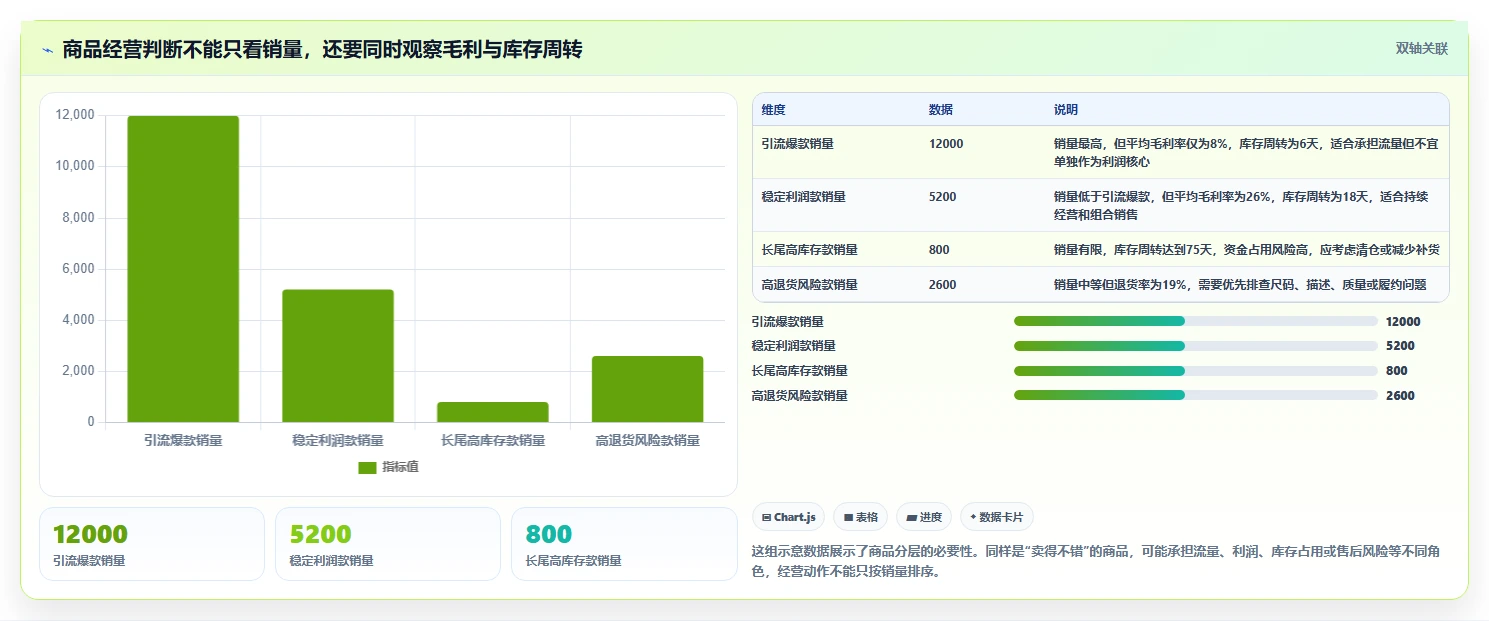The height and width of the screenshot is (621, 1489).
Task: Click the 稳定利润款销量 bar in chart
Action: [338, 356]
